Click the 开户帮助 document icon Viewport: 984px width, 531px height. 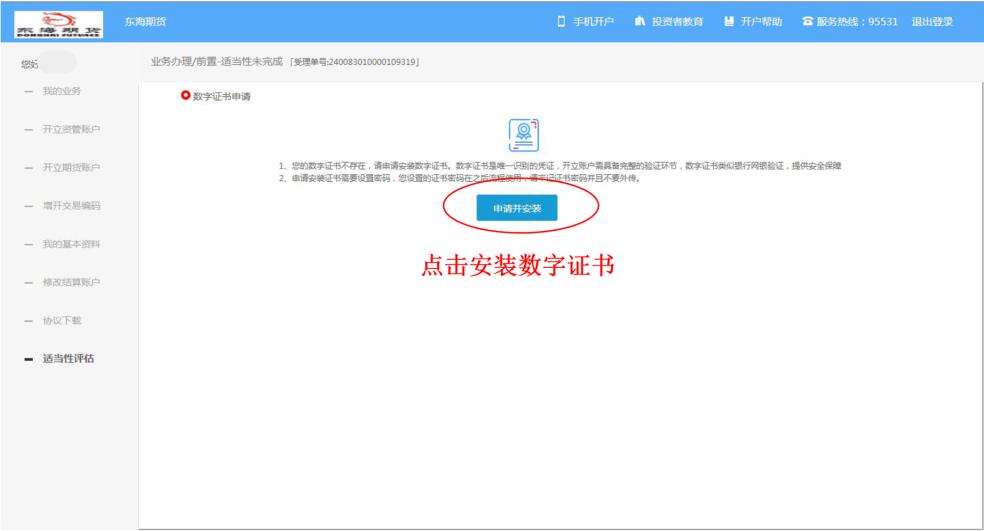pos(729,22)
